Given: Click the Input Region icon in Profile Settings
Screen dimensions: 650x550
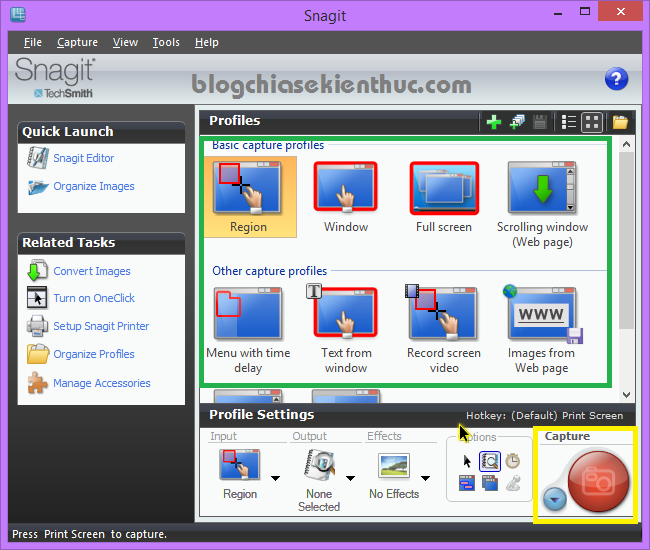Looking at the screenshot, I should click(x=240, y=465).
